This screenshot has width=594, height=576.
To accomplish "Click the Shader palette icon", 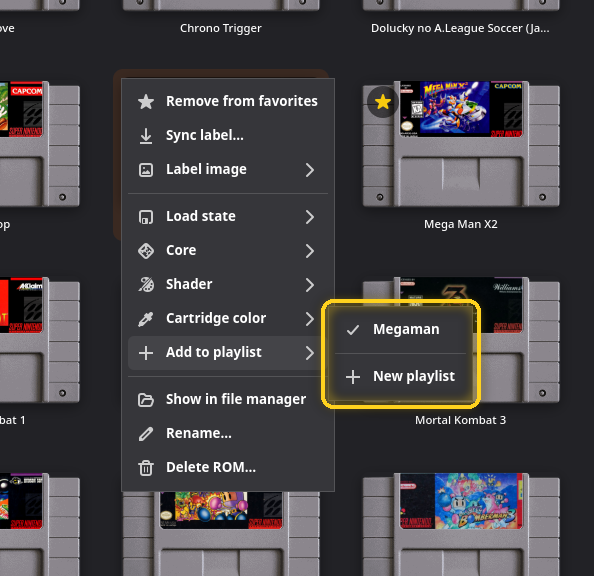I will pyautogui.click(x=146, y=285).
